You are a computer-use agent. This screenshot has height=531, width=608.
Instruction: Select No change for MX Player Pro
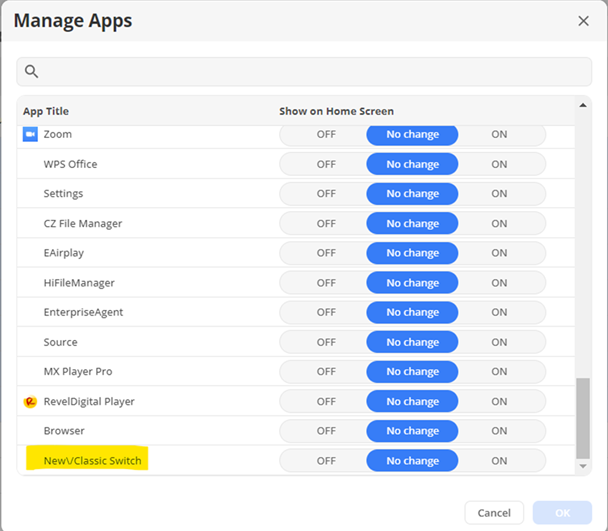coord(412,372)
